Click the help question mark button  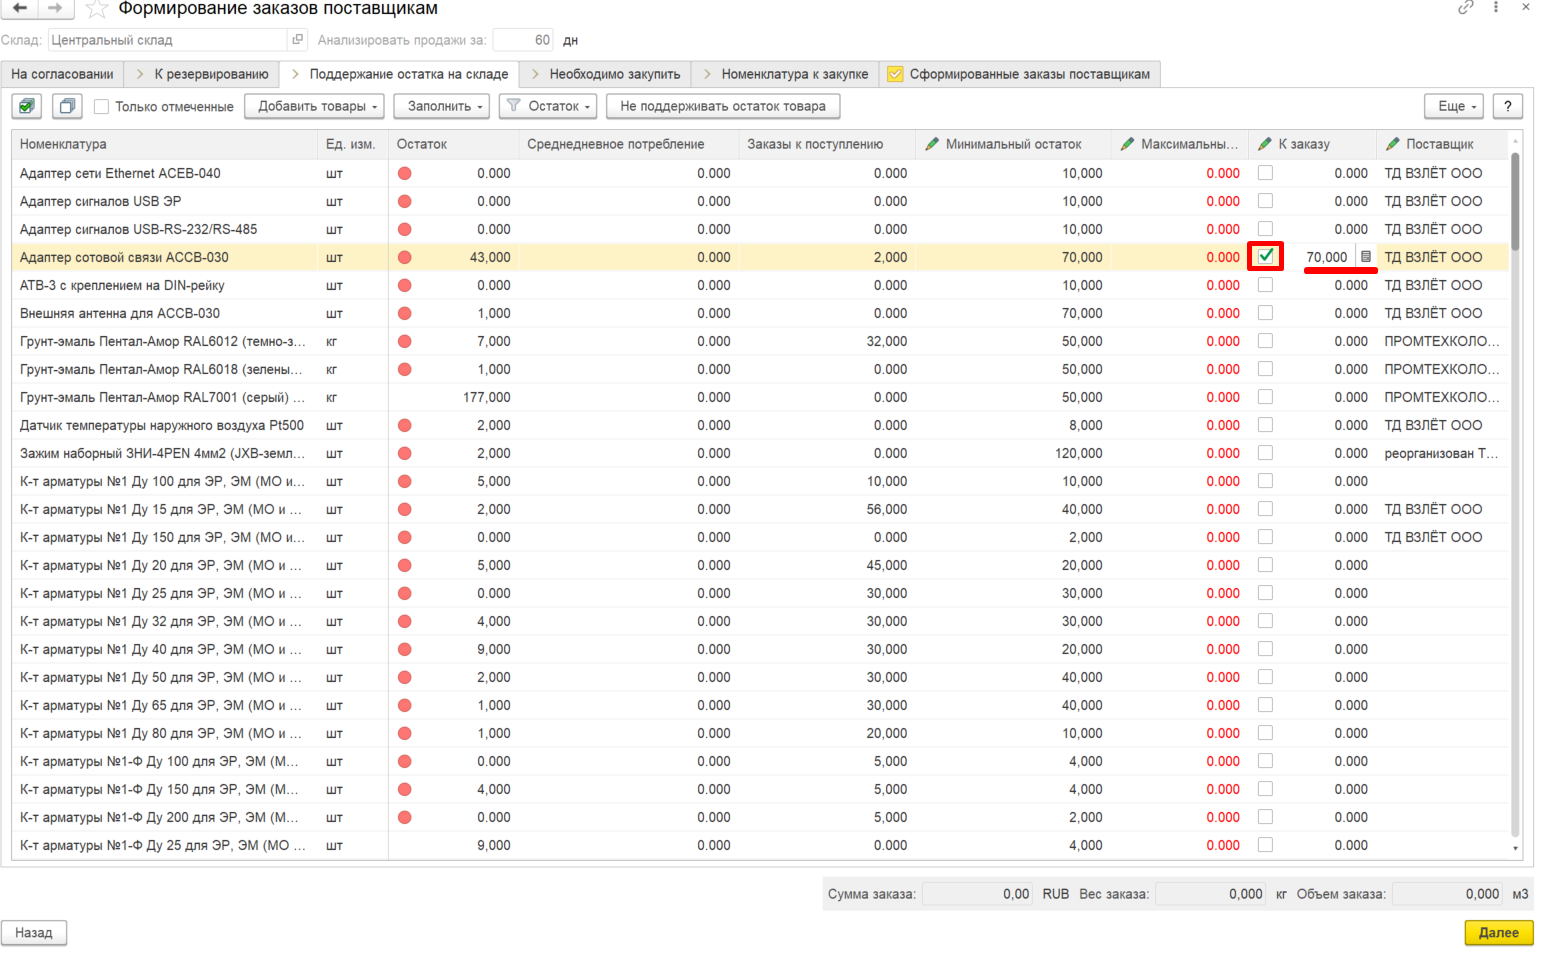(1507, 106)
